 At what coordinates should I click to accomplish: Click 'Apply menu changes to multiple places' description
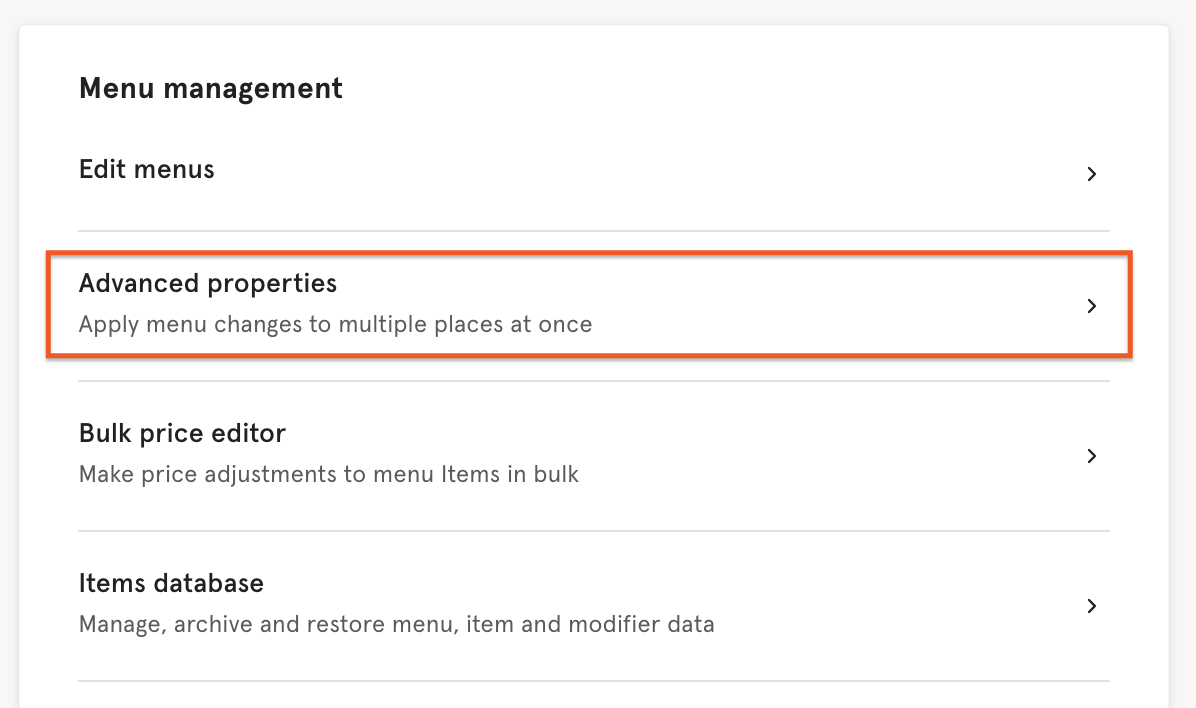point(335,325)
